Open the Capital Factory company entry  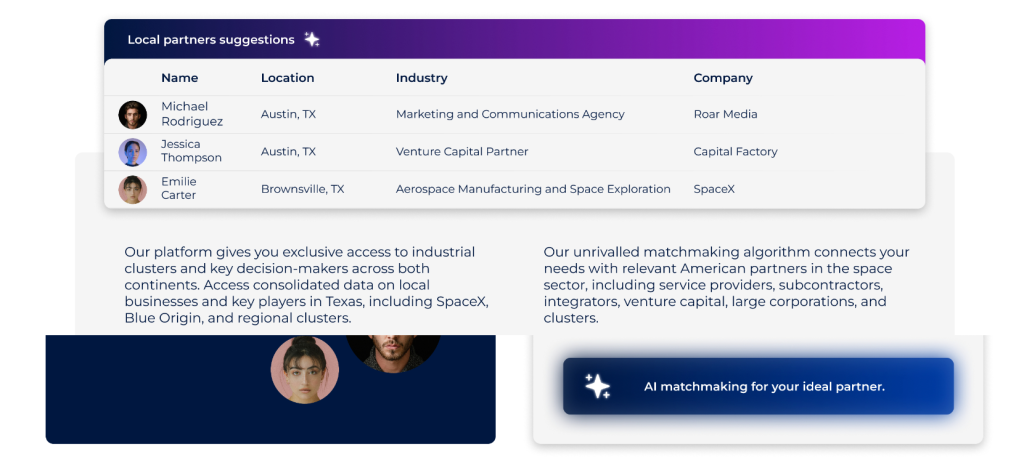click(x=735, y=152)
